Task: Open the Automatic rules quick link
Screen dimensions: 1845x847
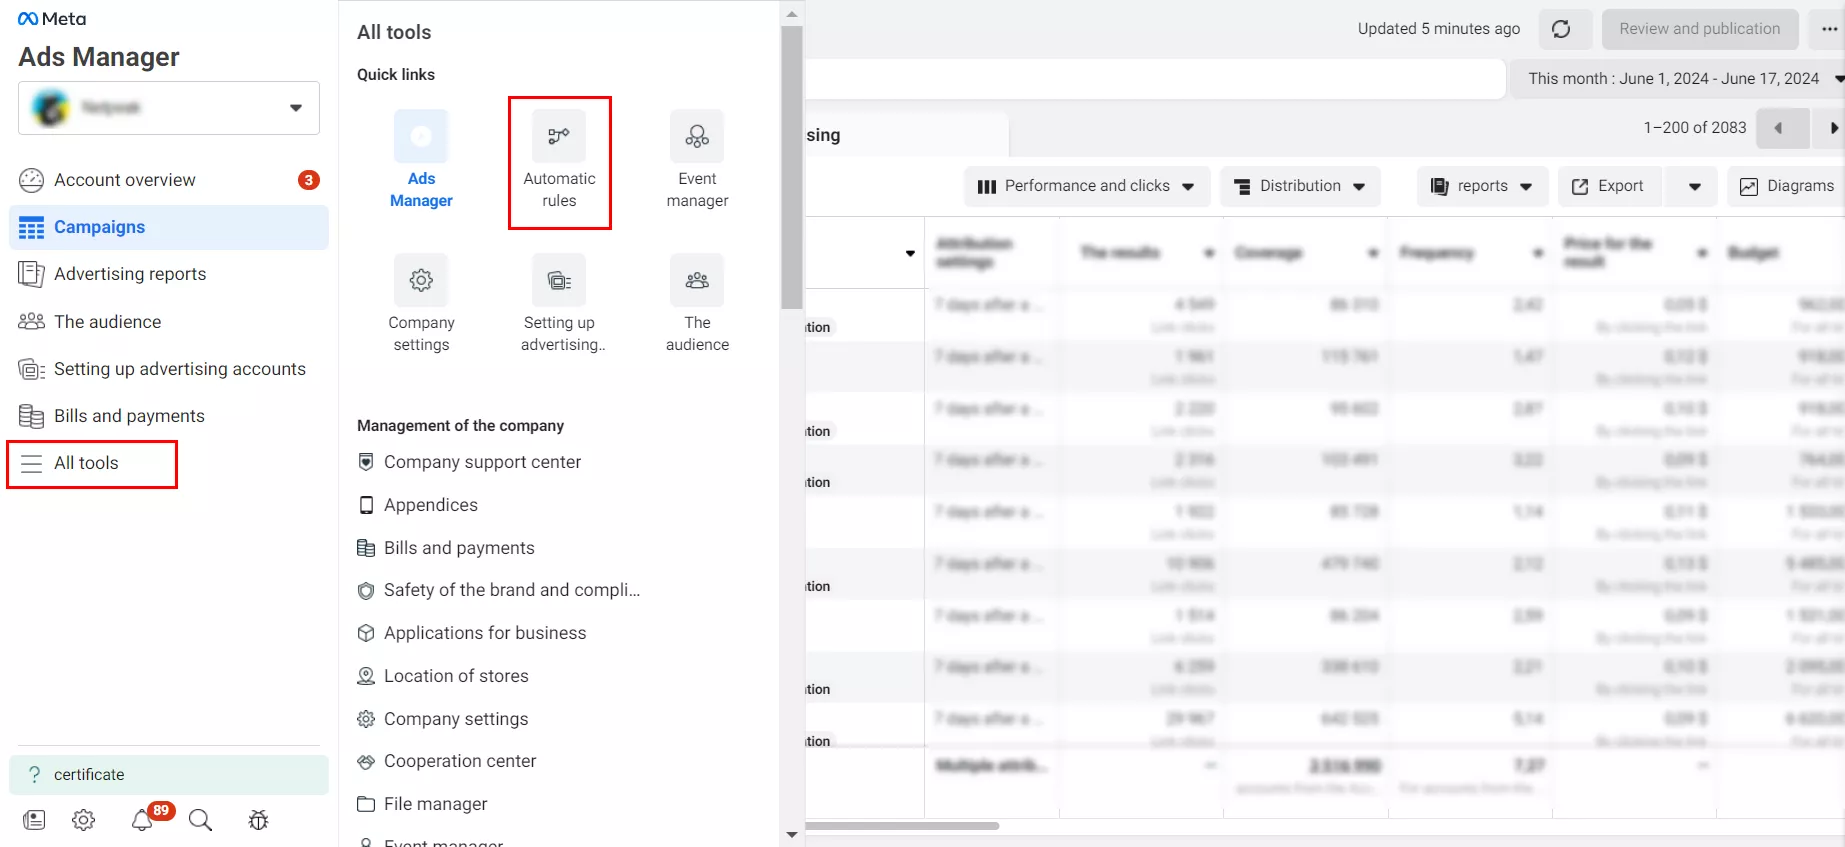Action: [559, 163]
